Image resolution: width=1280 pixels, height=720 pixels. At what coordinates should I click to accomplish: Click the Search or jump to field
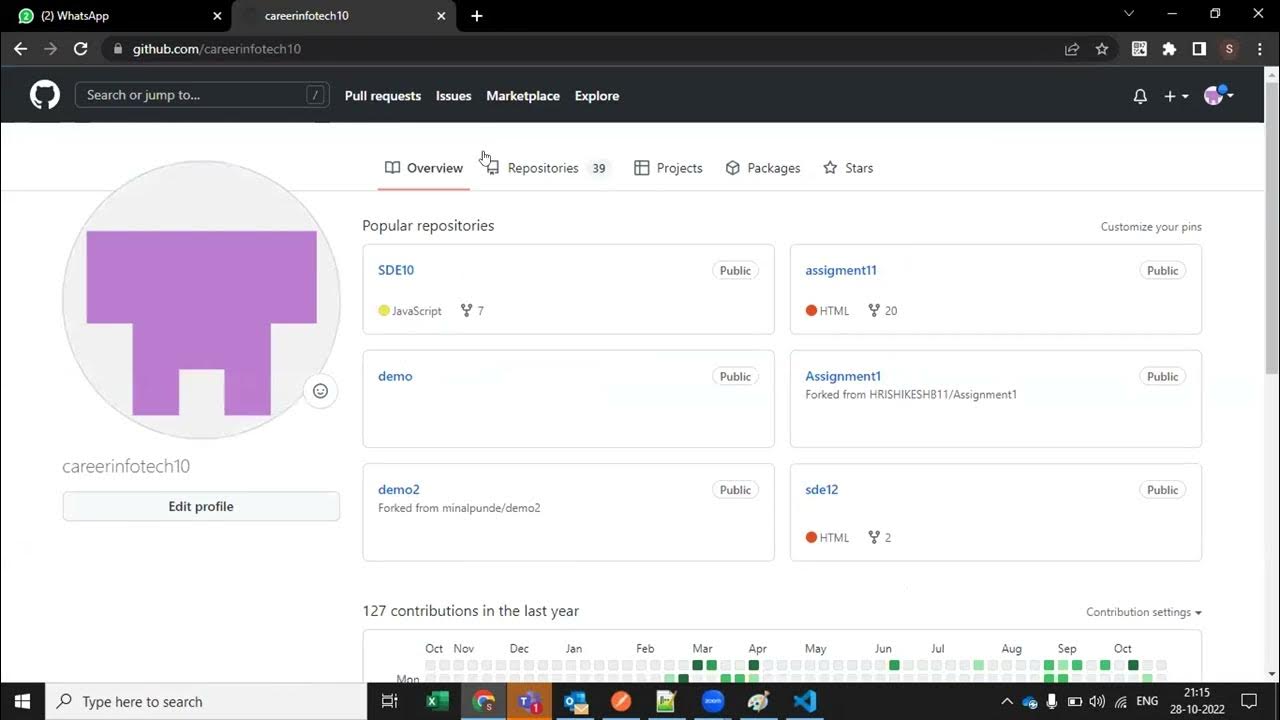tap(202, 95)
